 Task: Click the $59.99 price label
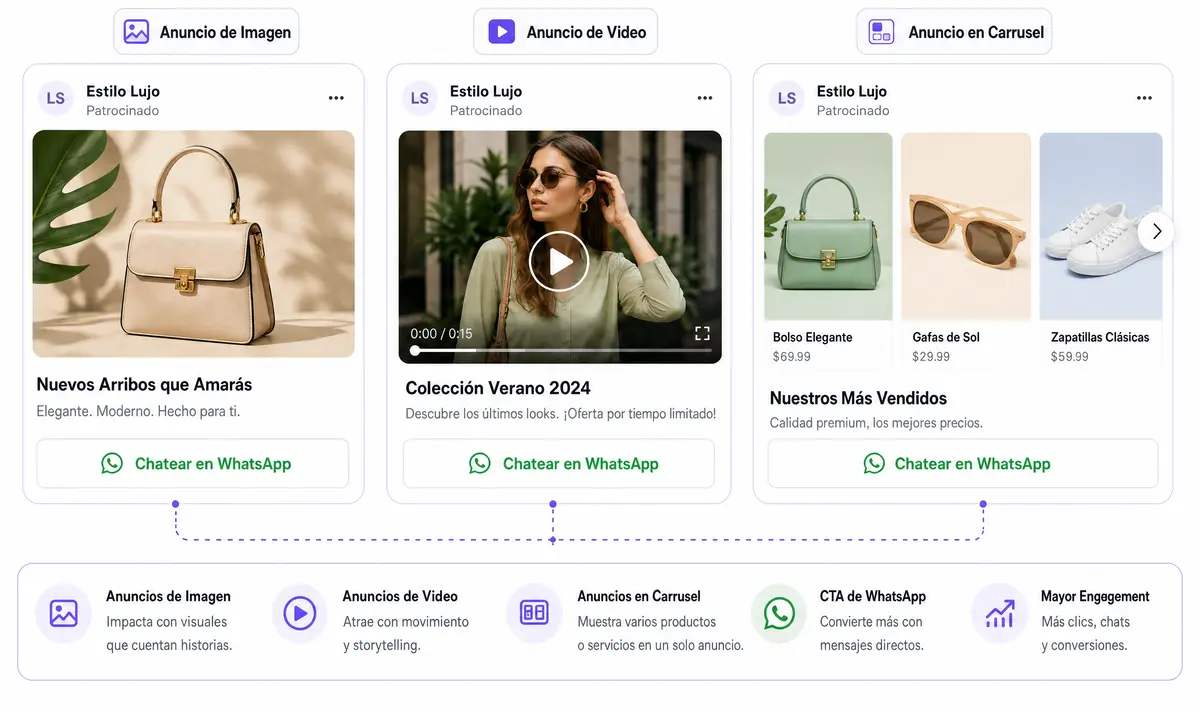pyautogui.click(x=1070, y=356)
